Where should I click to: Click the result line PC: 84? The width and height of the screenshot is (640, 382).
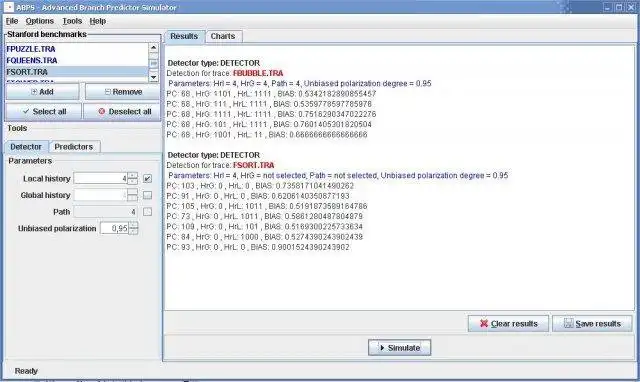coord(264,237)
